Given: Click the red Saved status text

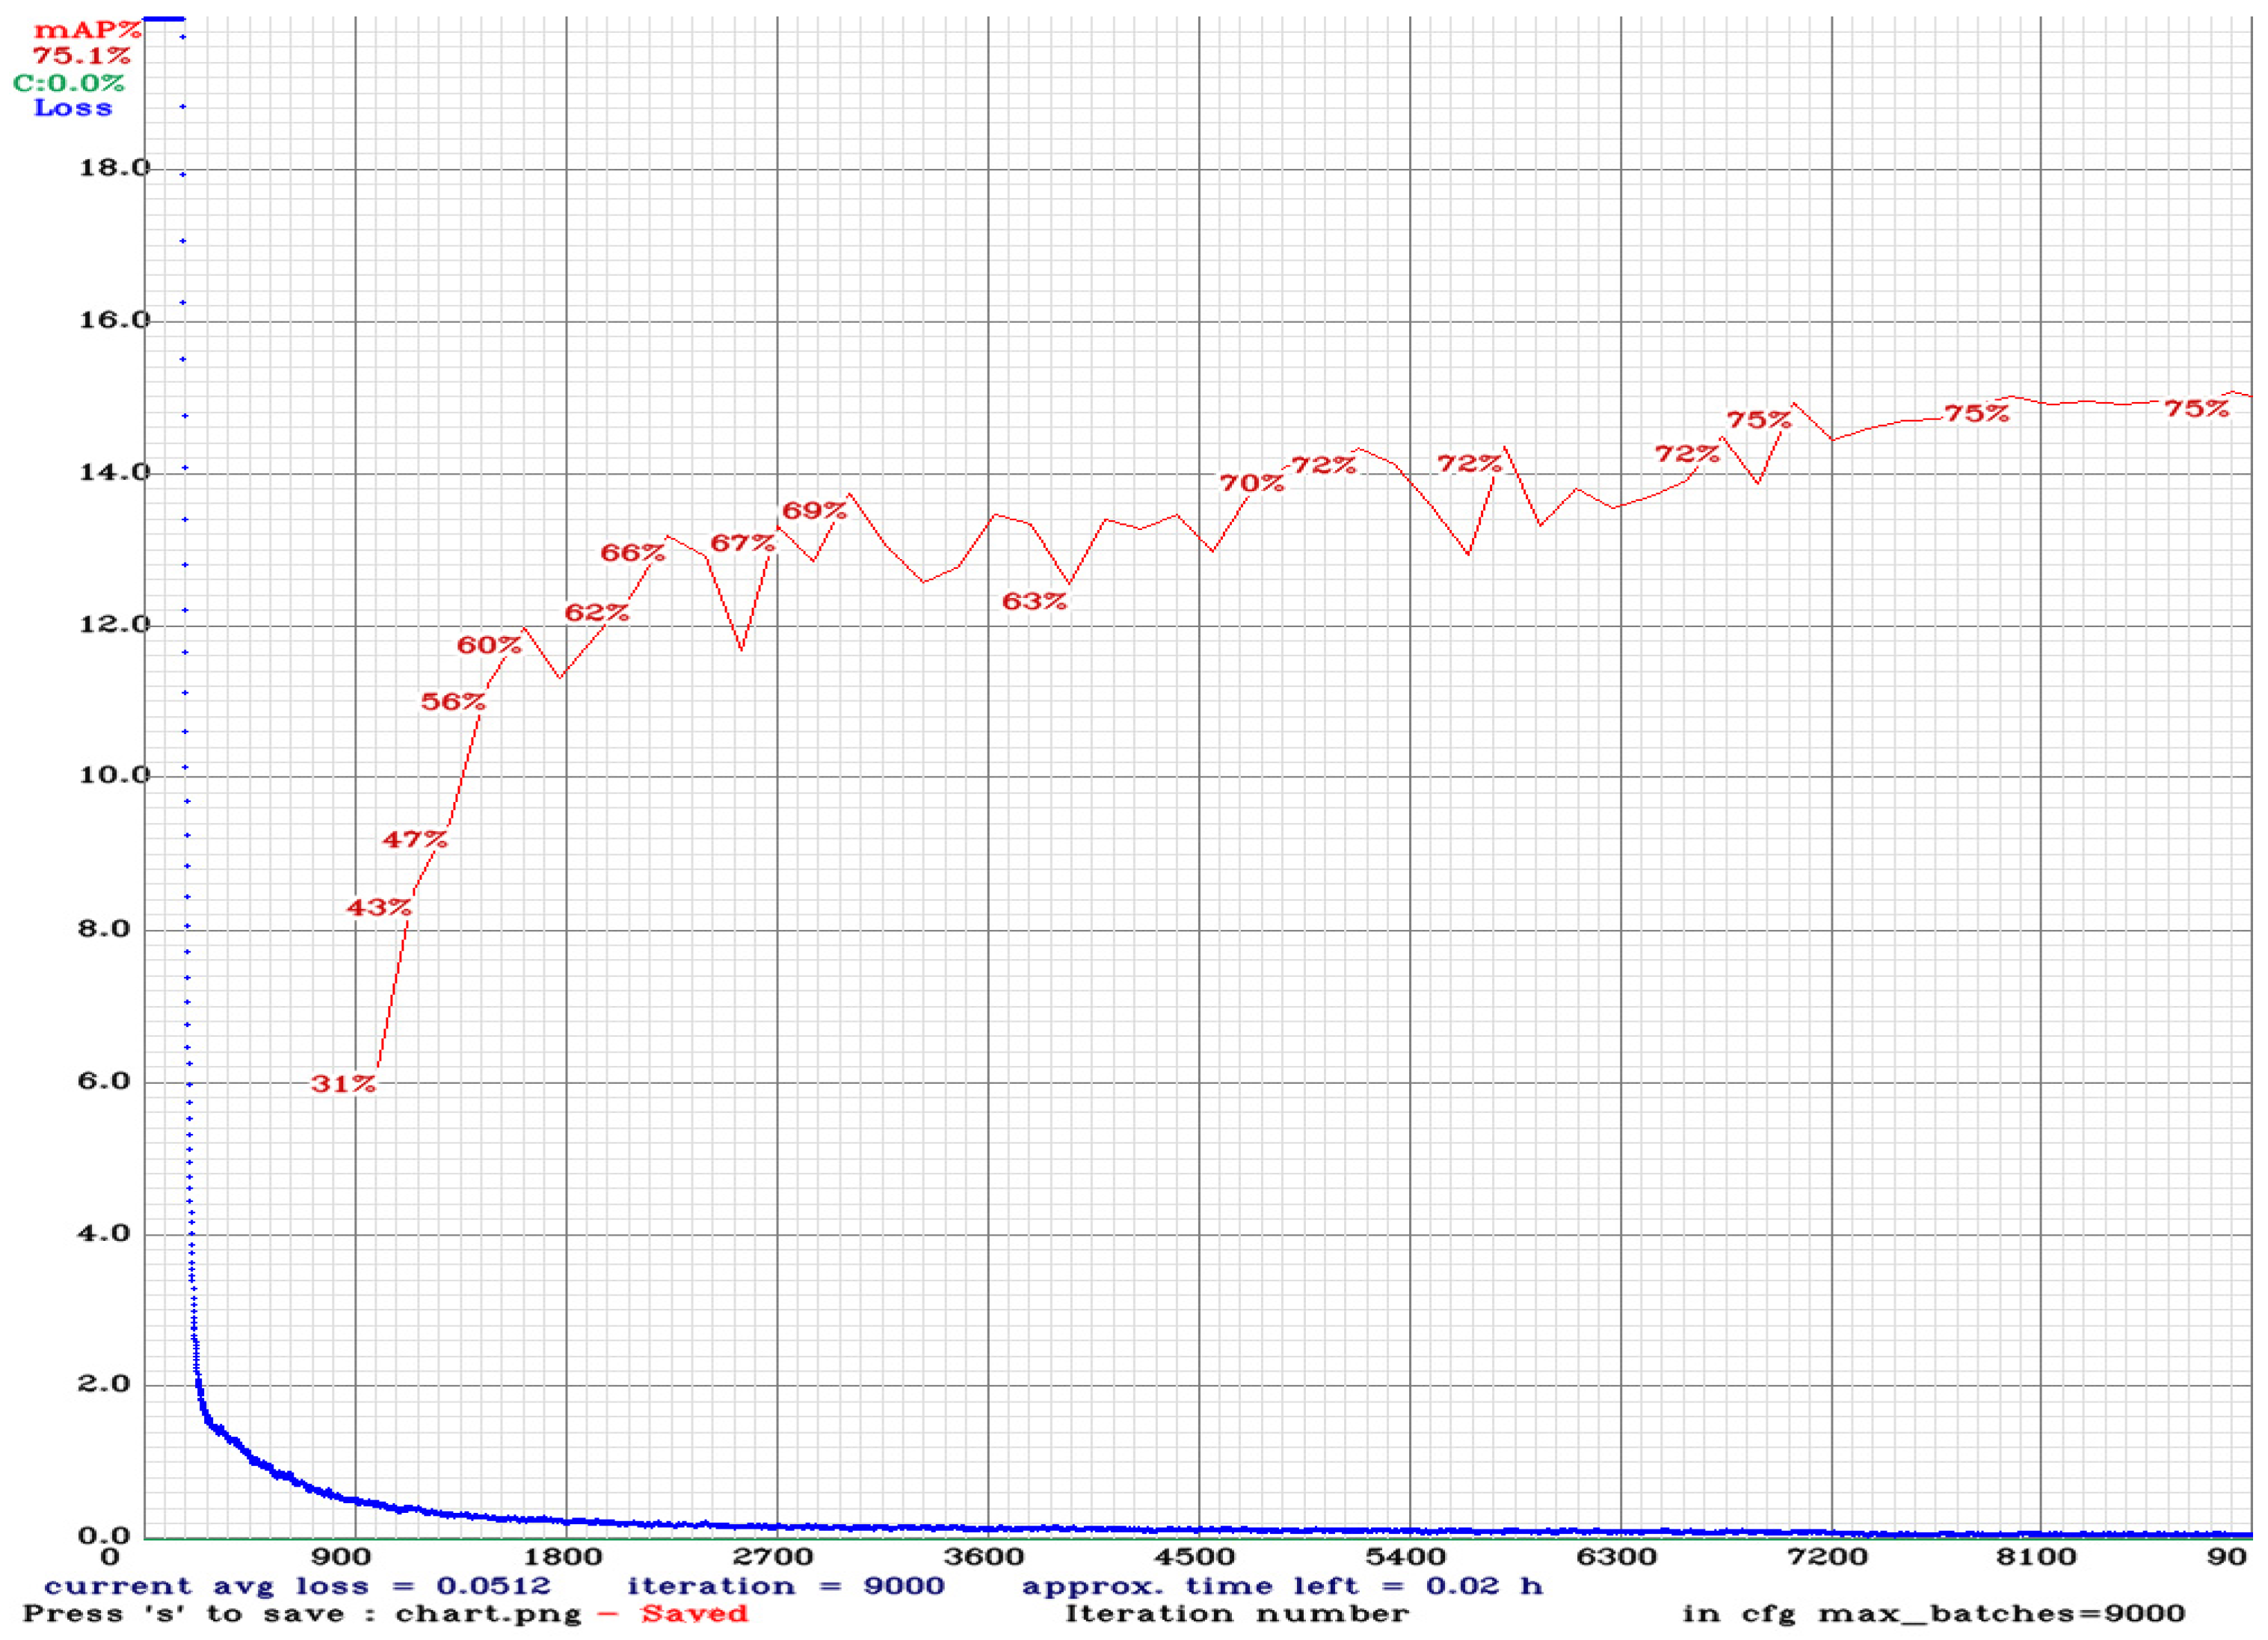Looking at the screenshot, I should tap(694, 1613).
